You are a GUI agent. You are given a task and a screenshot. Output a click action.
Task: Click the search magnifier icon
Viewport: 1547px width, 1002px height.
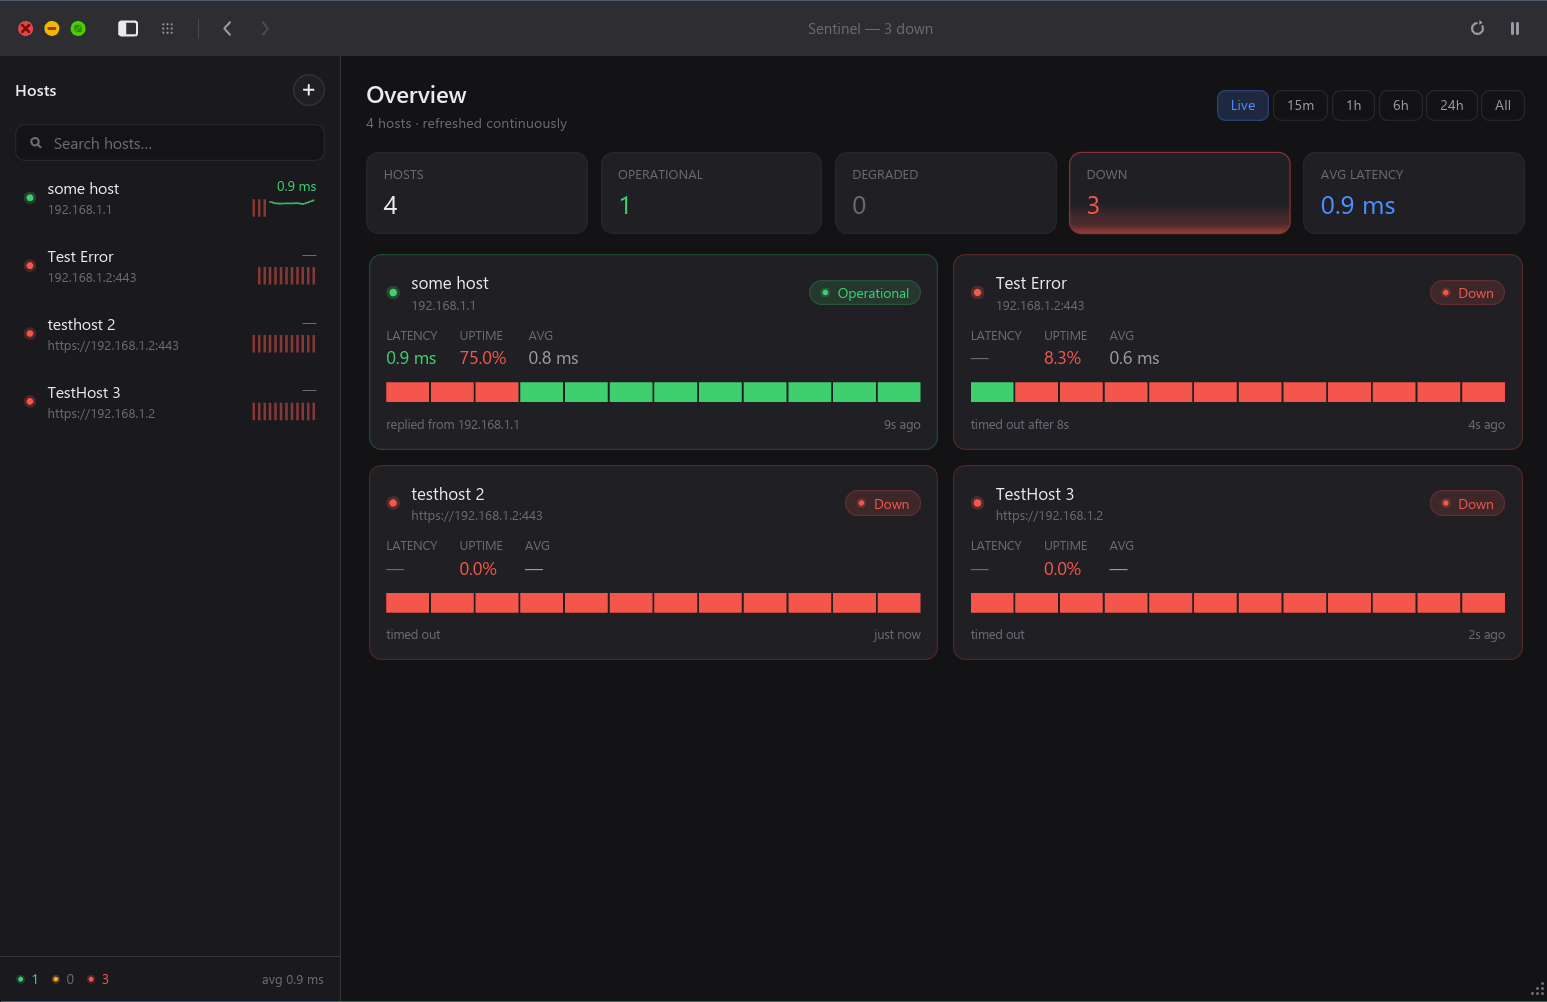tap(36, 143)
